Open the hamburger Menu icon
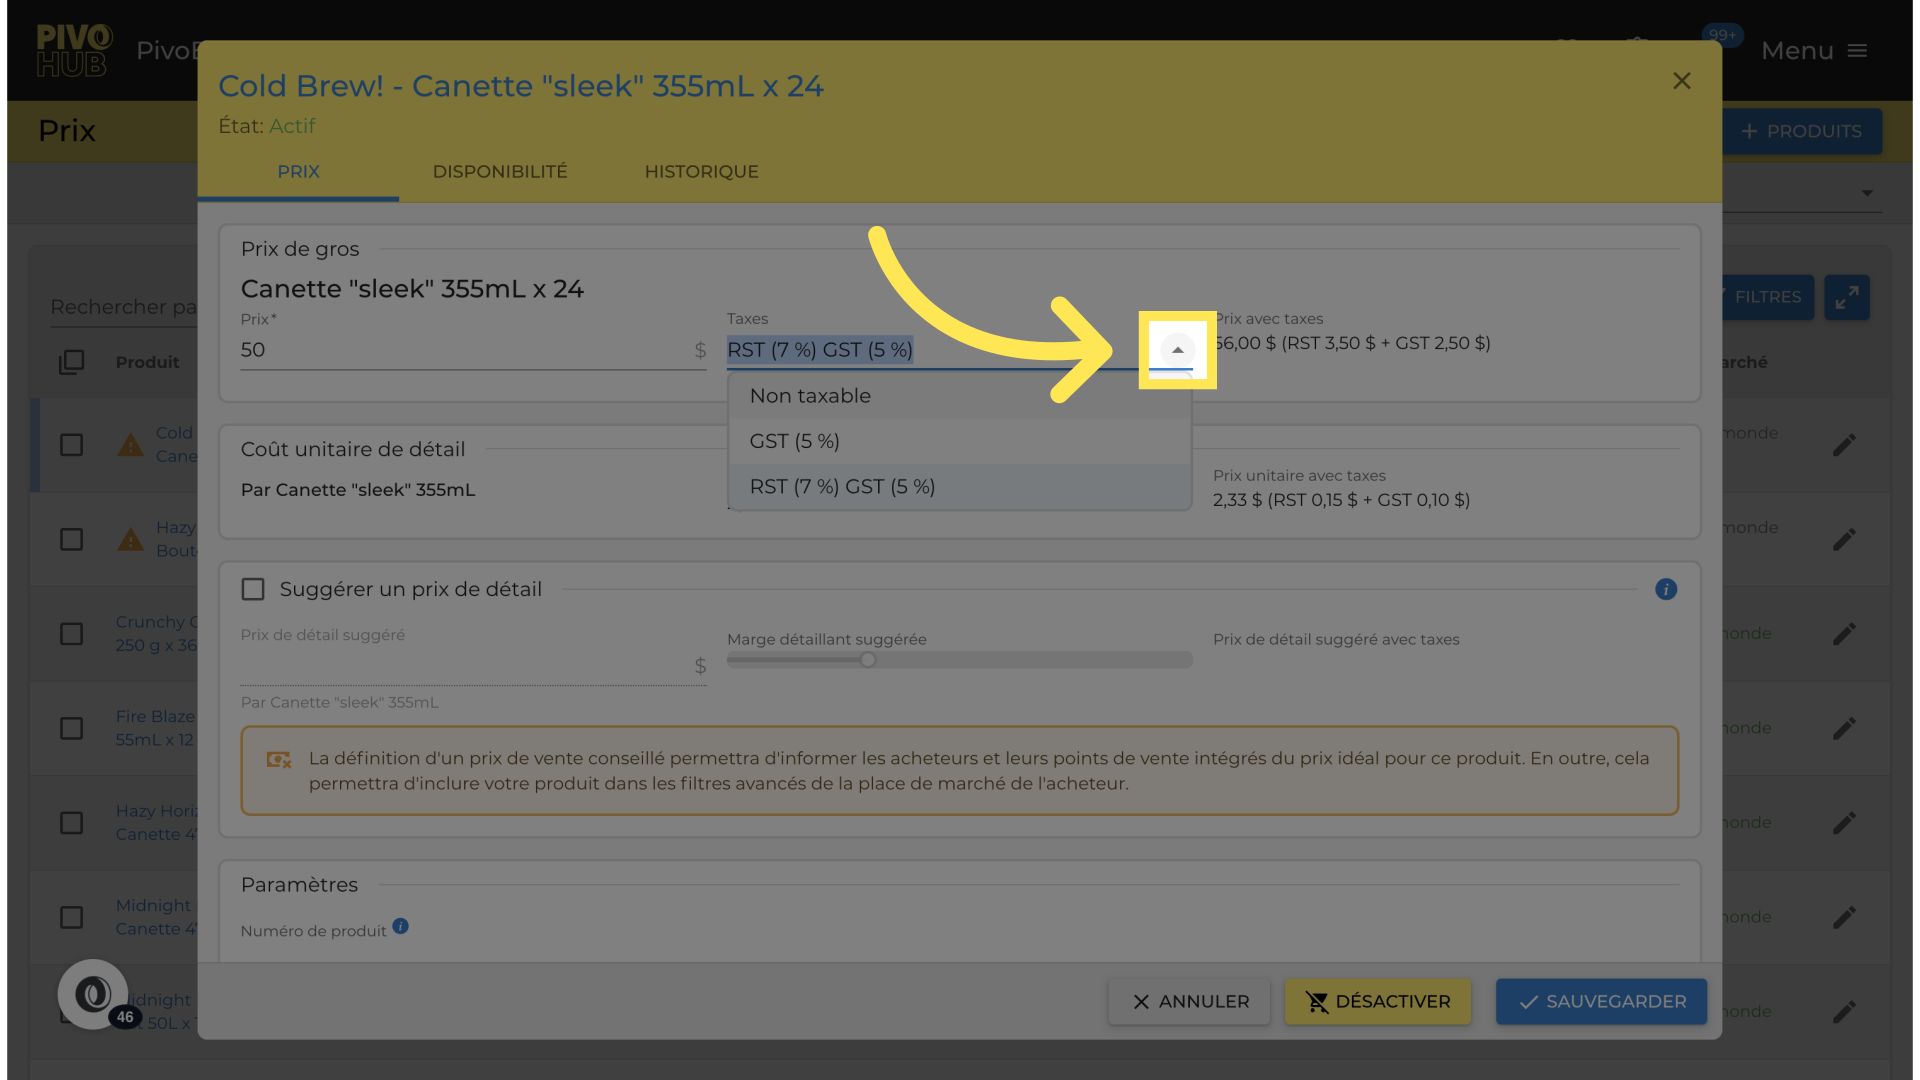Viewport: 1920px width, 1080px height. [x=1857, y=51]
